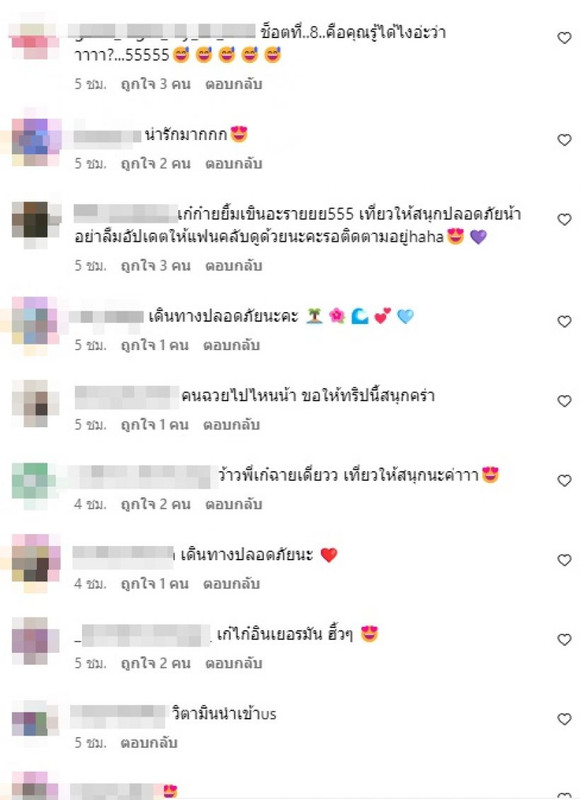View 2 likes under ว้าวพี่เก๋ฉายเดี่ยวว comment
Viewport: 580px width, 800px height.
[x=155, y=505]
